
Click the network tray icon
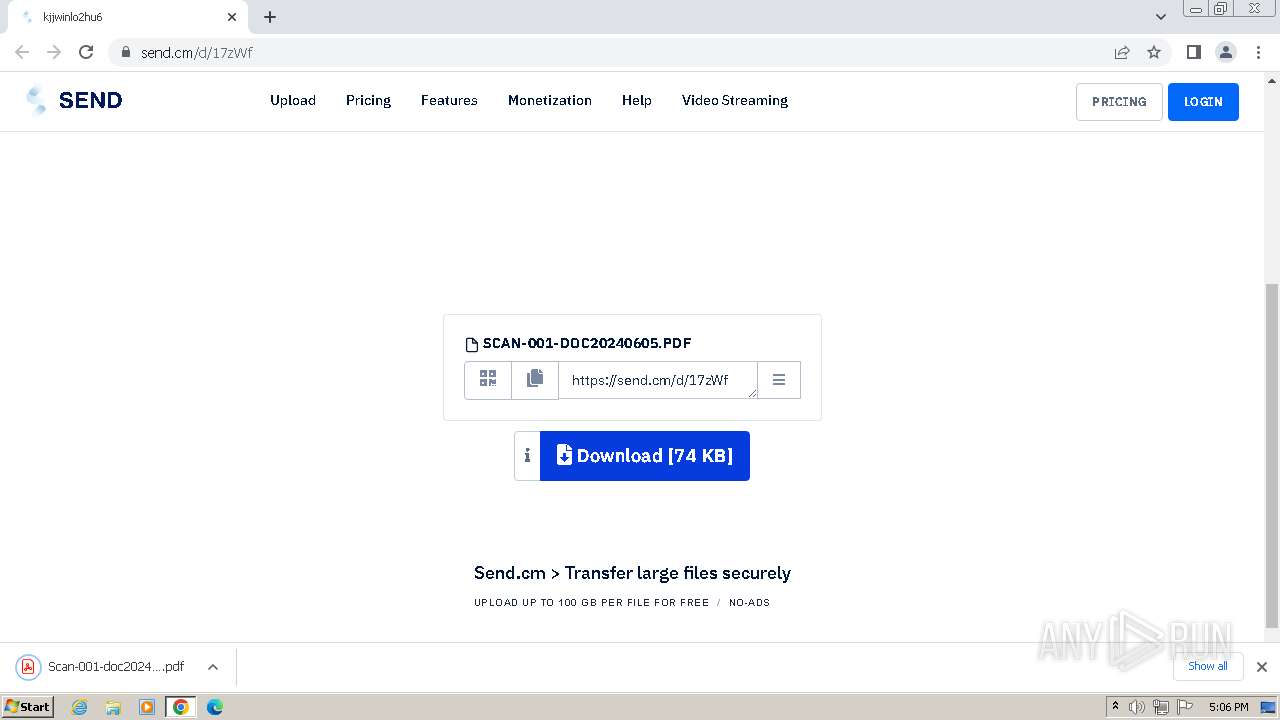pos(1161,707)
